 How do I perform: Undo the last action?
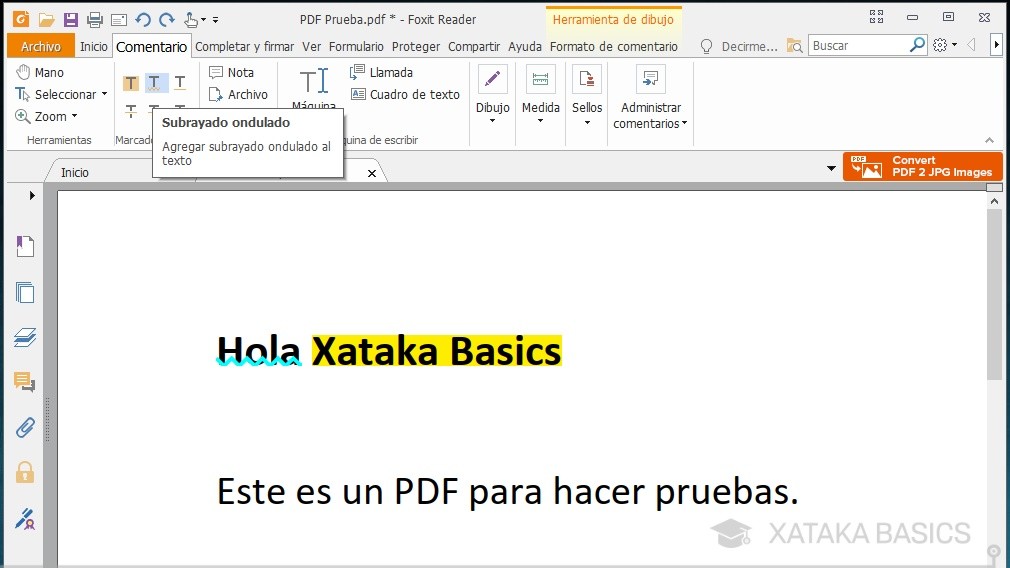(143, 20)
